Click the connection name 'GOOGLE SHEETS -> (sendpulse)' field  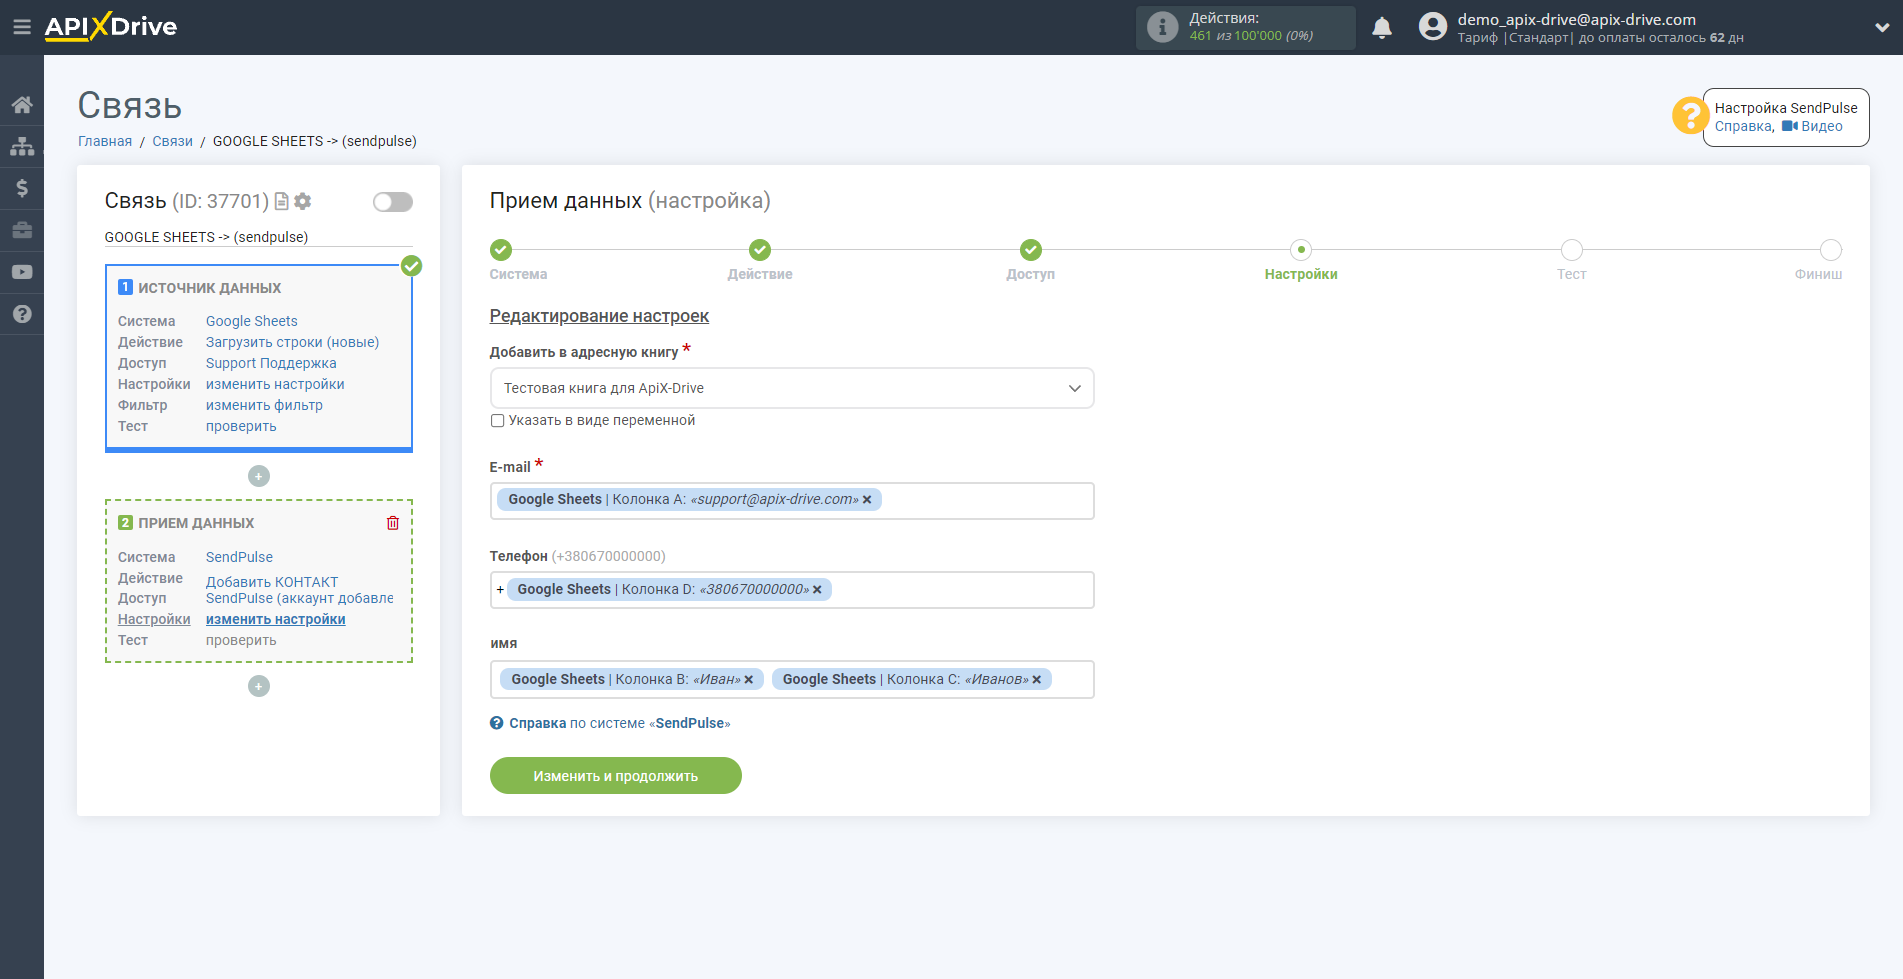[258, 237]
